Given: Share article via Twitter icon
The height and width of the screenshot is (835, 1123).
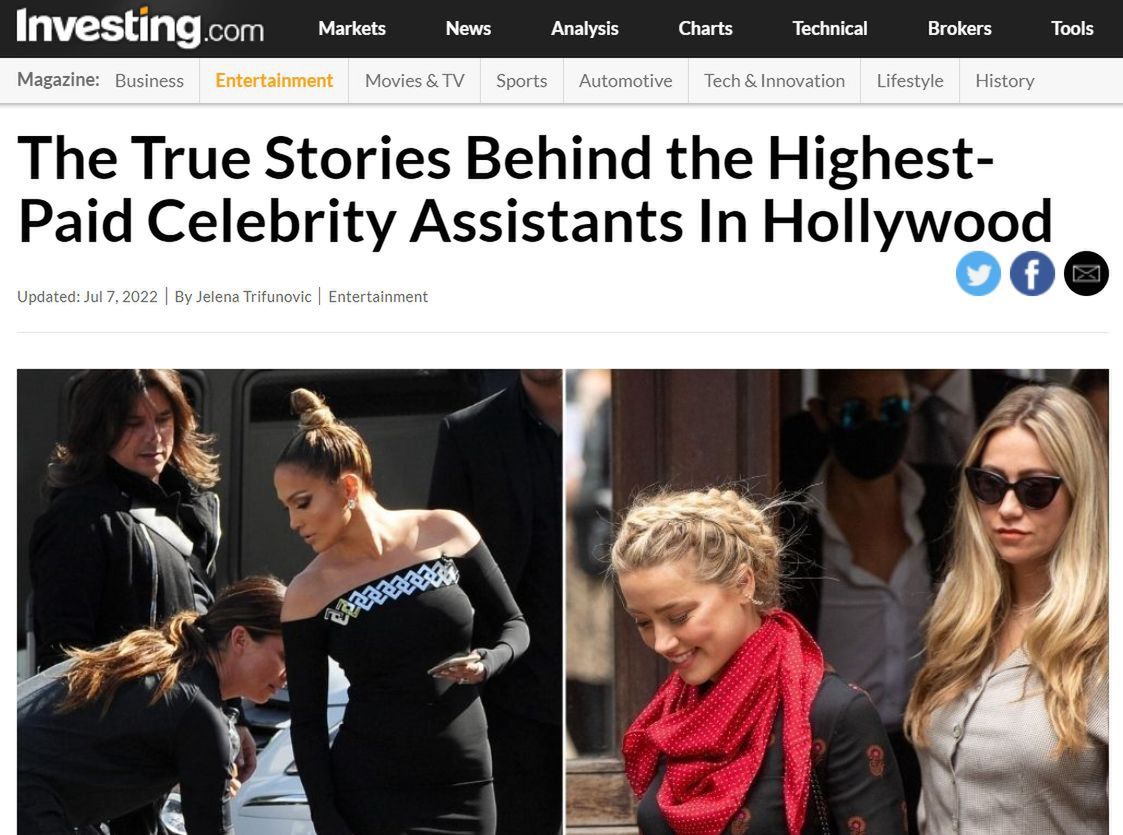Looking at the screenshot, I should tap(978, 274).
